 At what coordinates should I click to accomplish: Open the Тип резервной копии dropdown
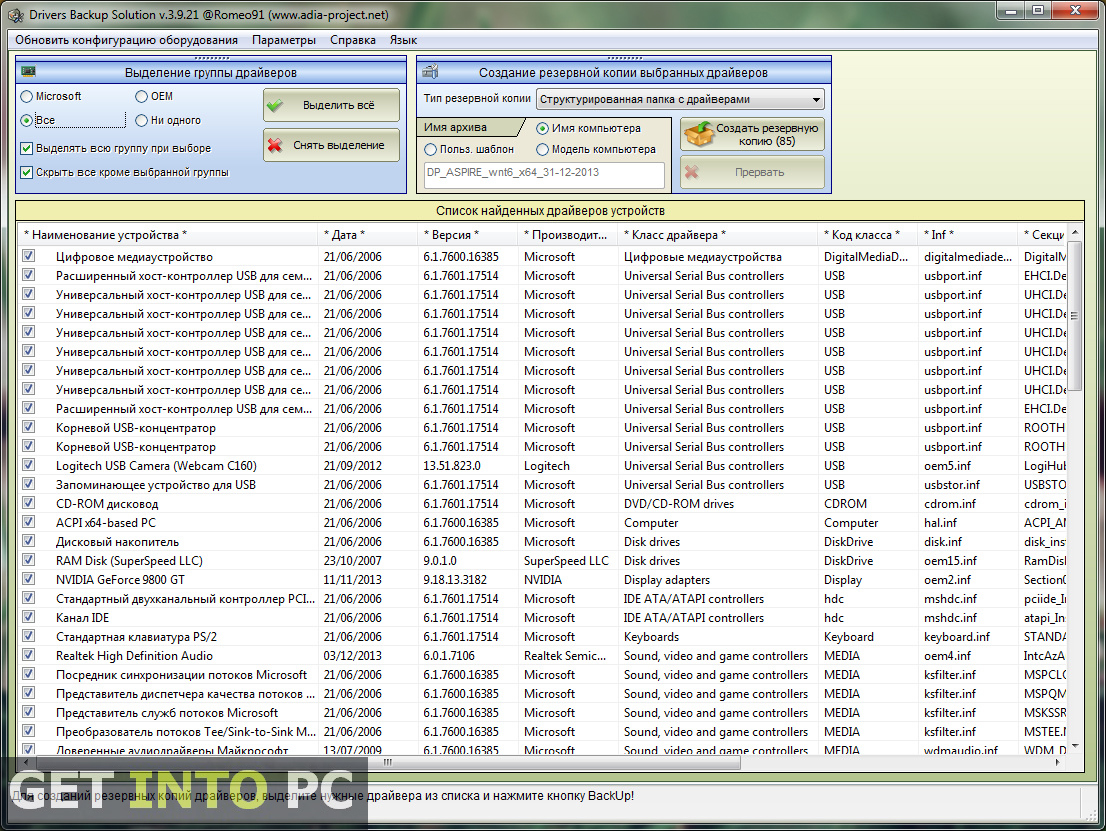[x=680, y=99]
